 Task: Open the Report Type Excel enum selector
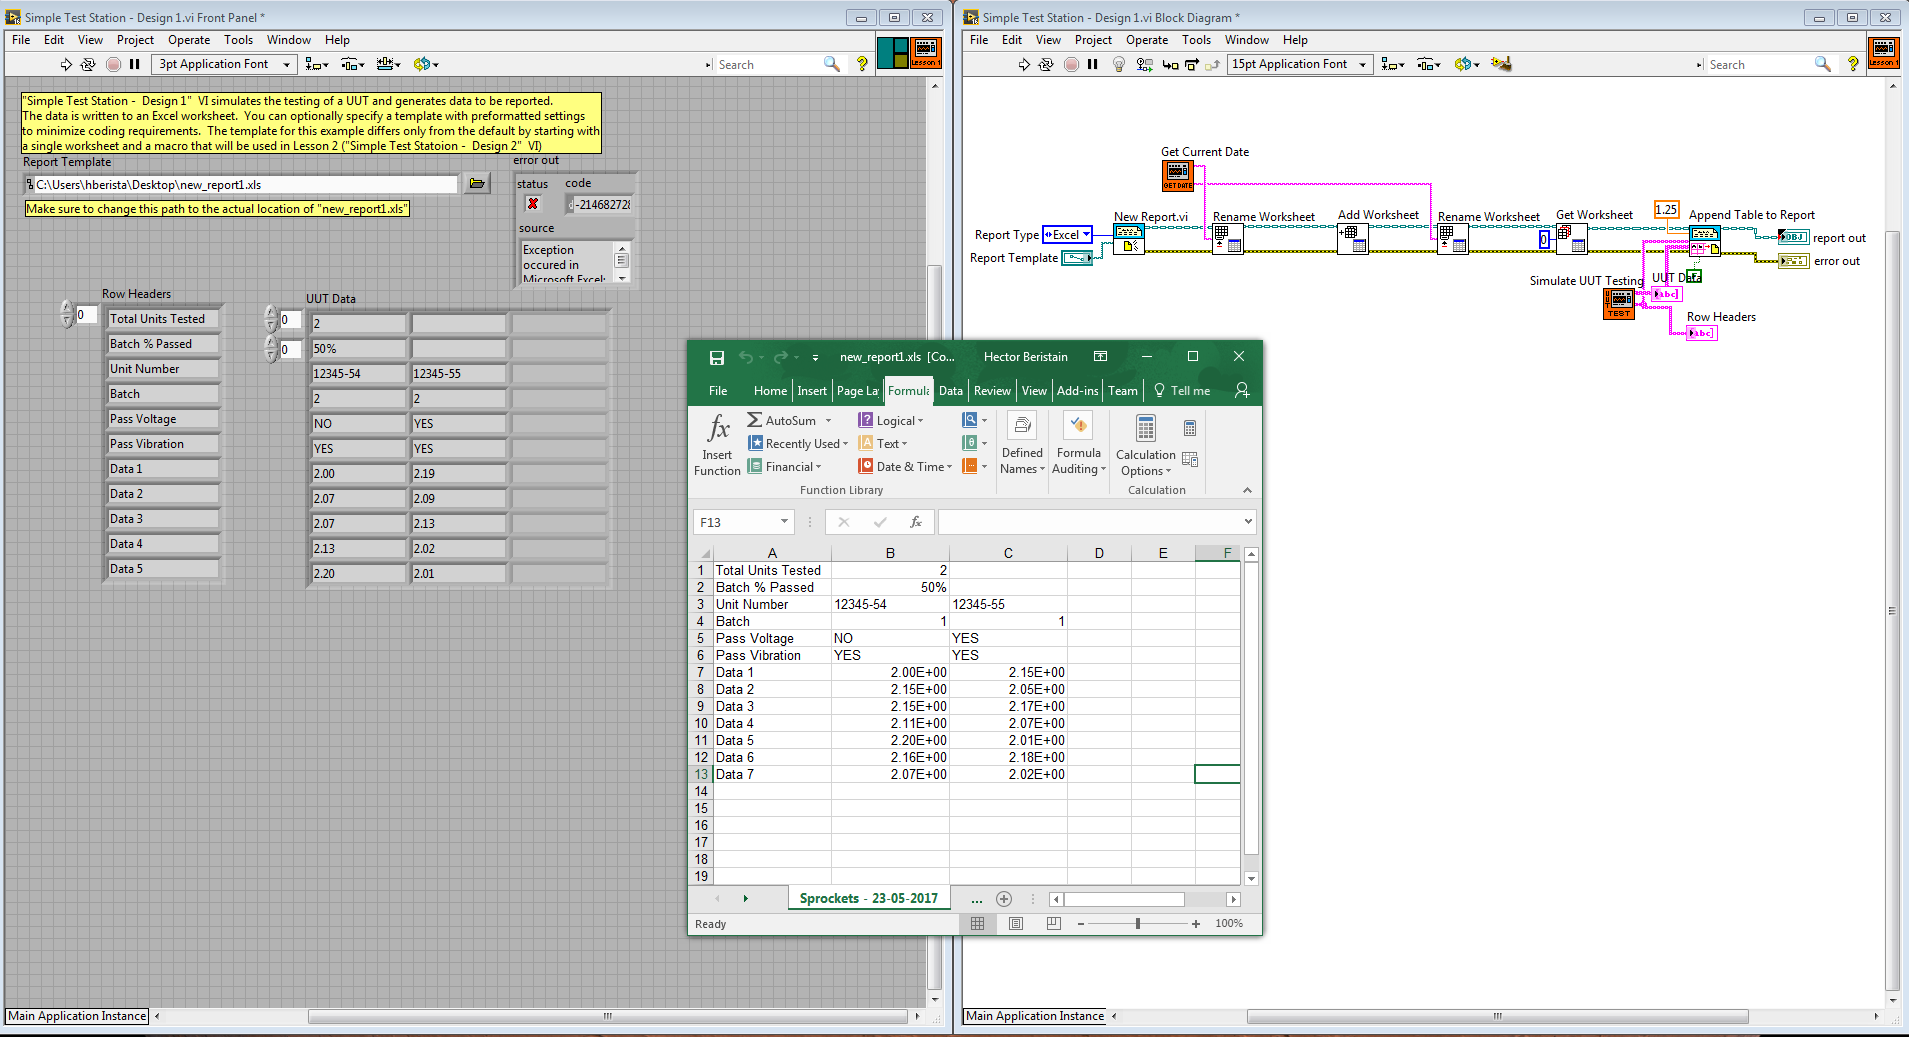(1067, 235)
